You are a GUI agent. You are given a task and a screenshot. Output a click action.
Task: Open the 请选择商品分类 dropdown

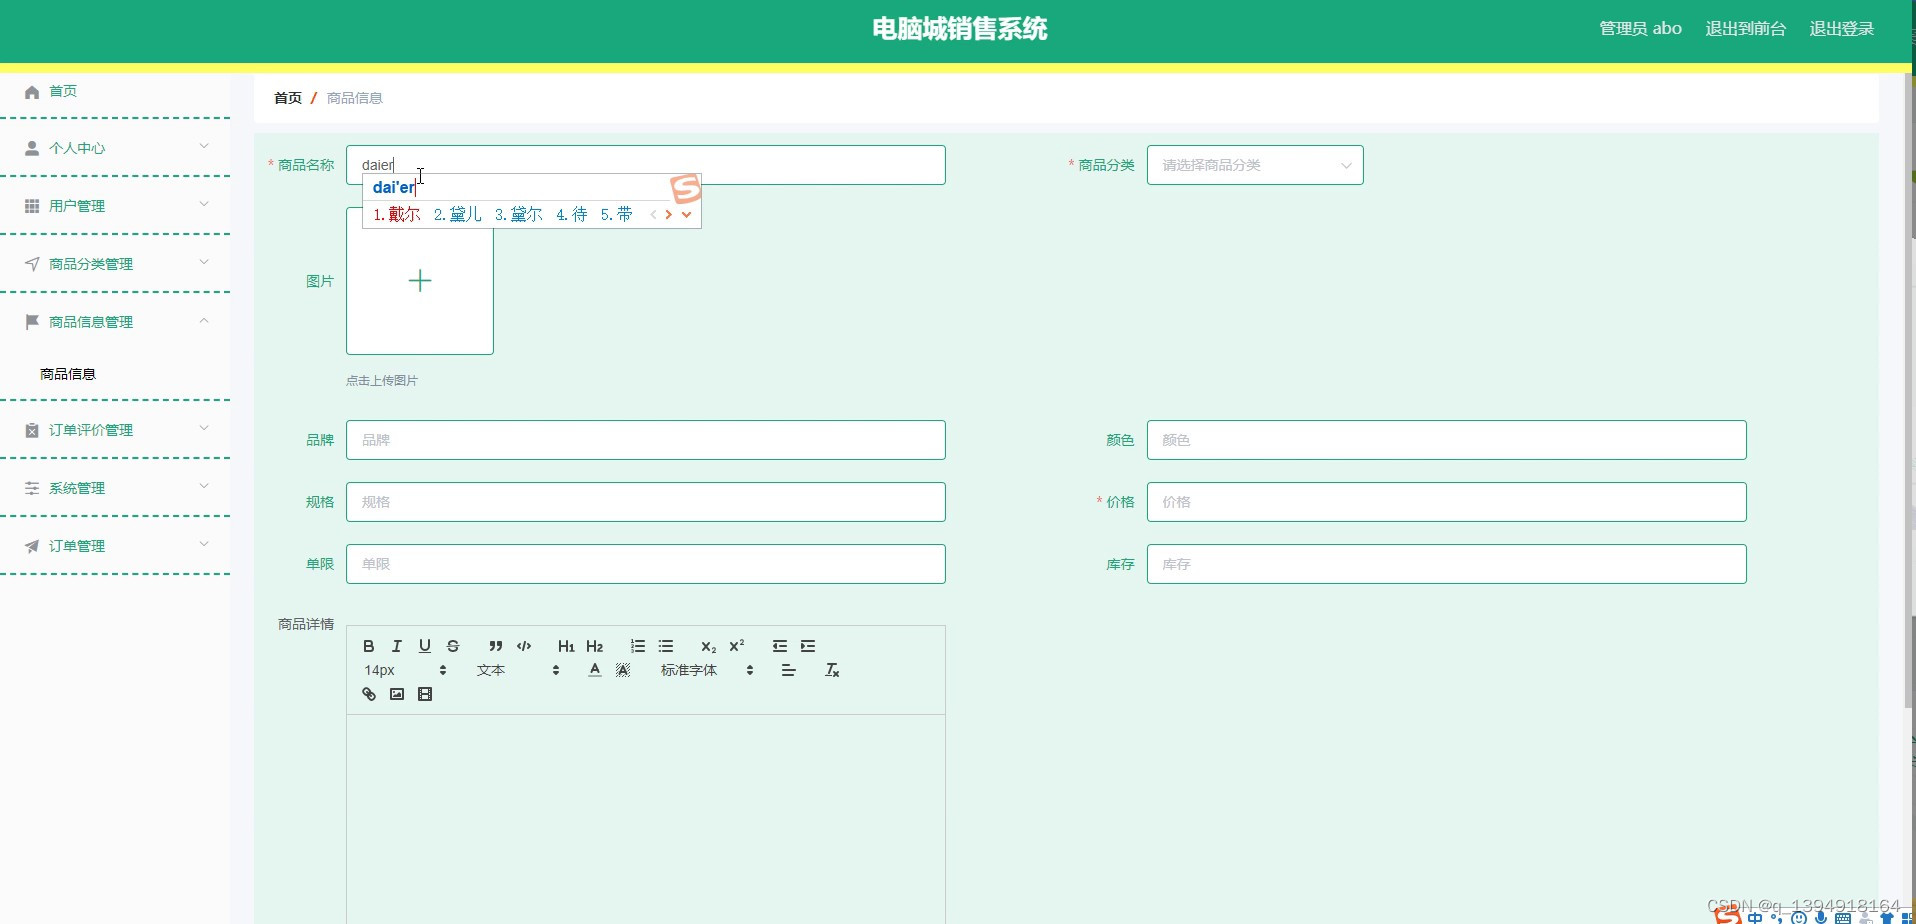1255,165
